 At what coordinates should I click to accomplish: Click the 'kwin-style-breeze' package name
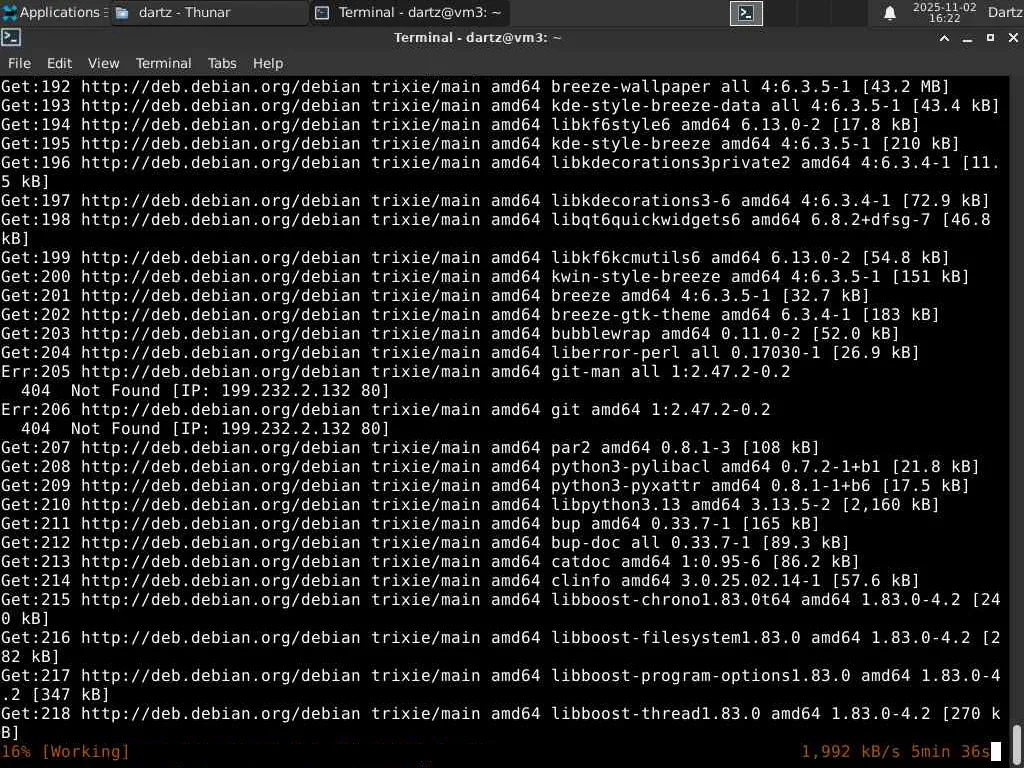click(635, 276)
